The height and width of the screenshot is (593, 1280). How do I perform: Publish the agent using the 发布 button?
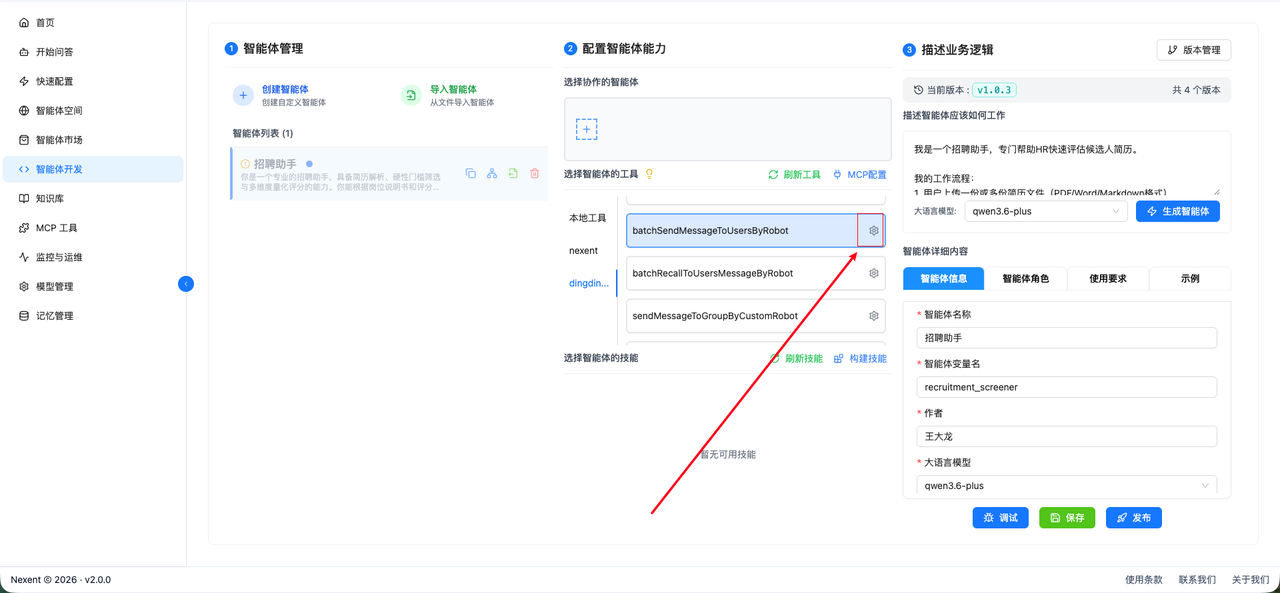coord(1133,517)
